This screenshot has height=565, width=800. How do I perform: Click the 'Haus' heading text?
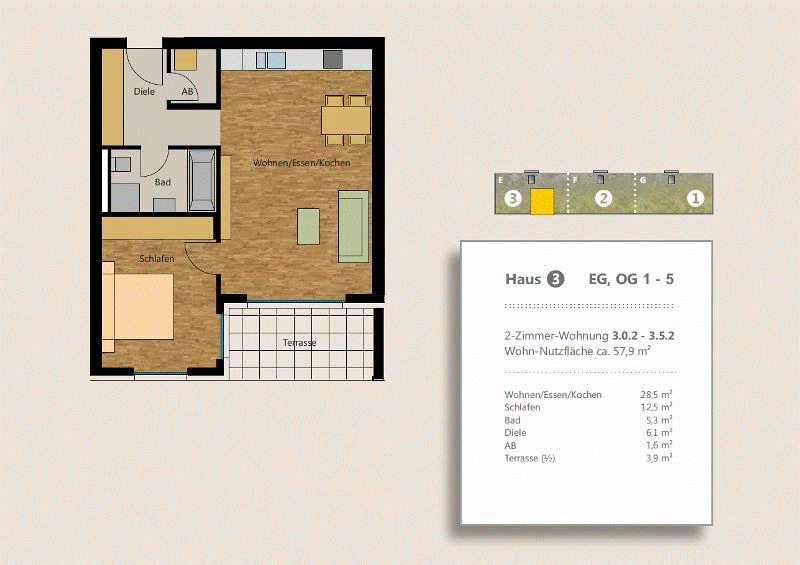(523, 279)
